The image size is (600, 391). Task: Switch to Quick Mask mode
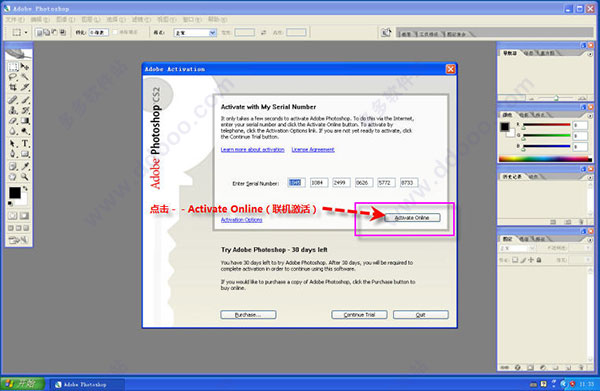click(x=24, y=216)
